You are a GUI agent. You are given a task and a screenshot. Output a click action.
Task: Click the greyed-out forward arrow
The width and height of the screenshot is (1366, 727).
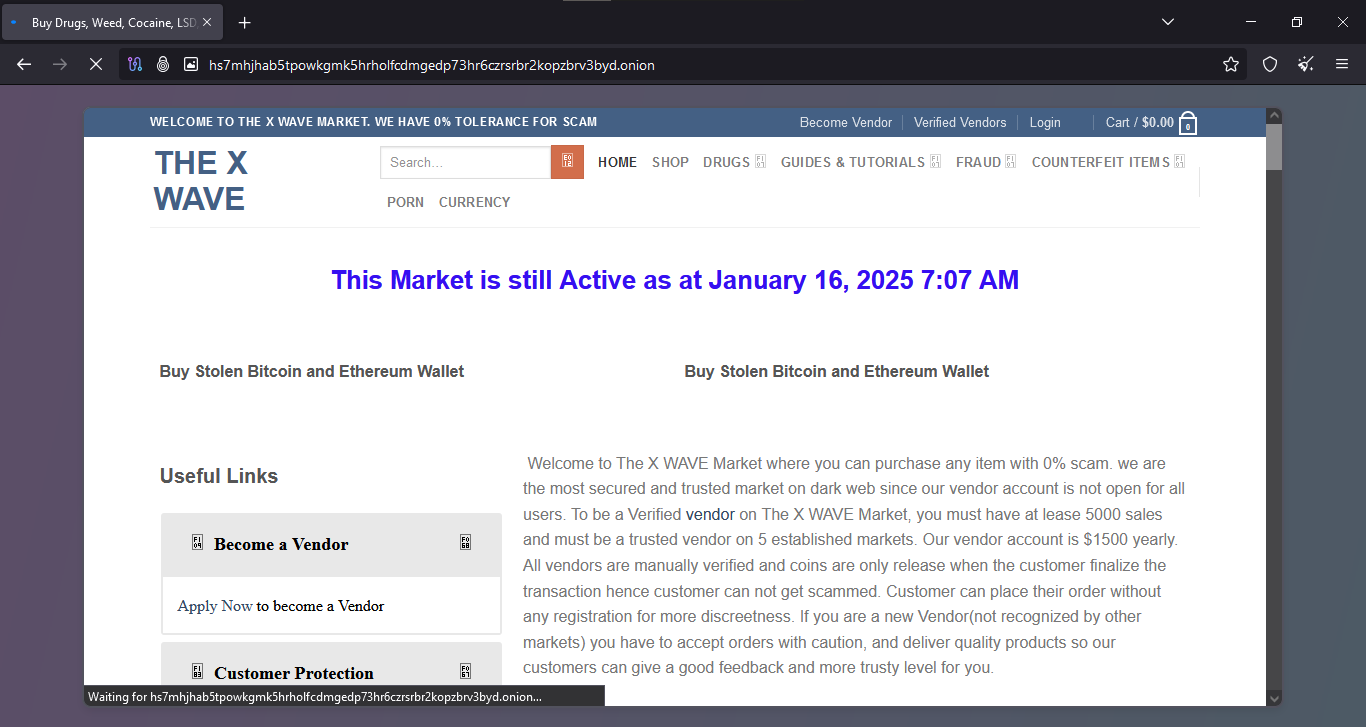pos(60,64)
